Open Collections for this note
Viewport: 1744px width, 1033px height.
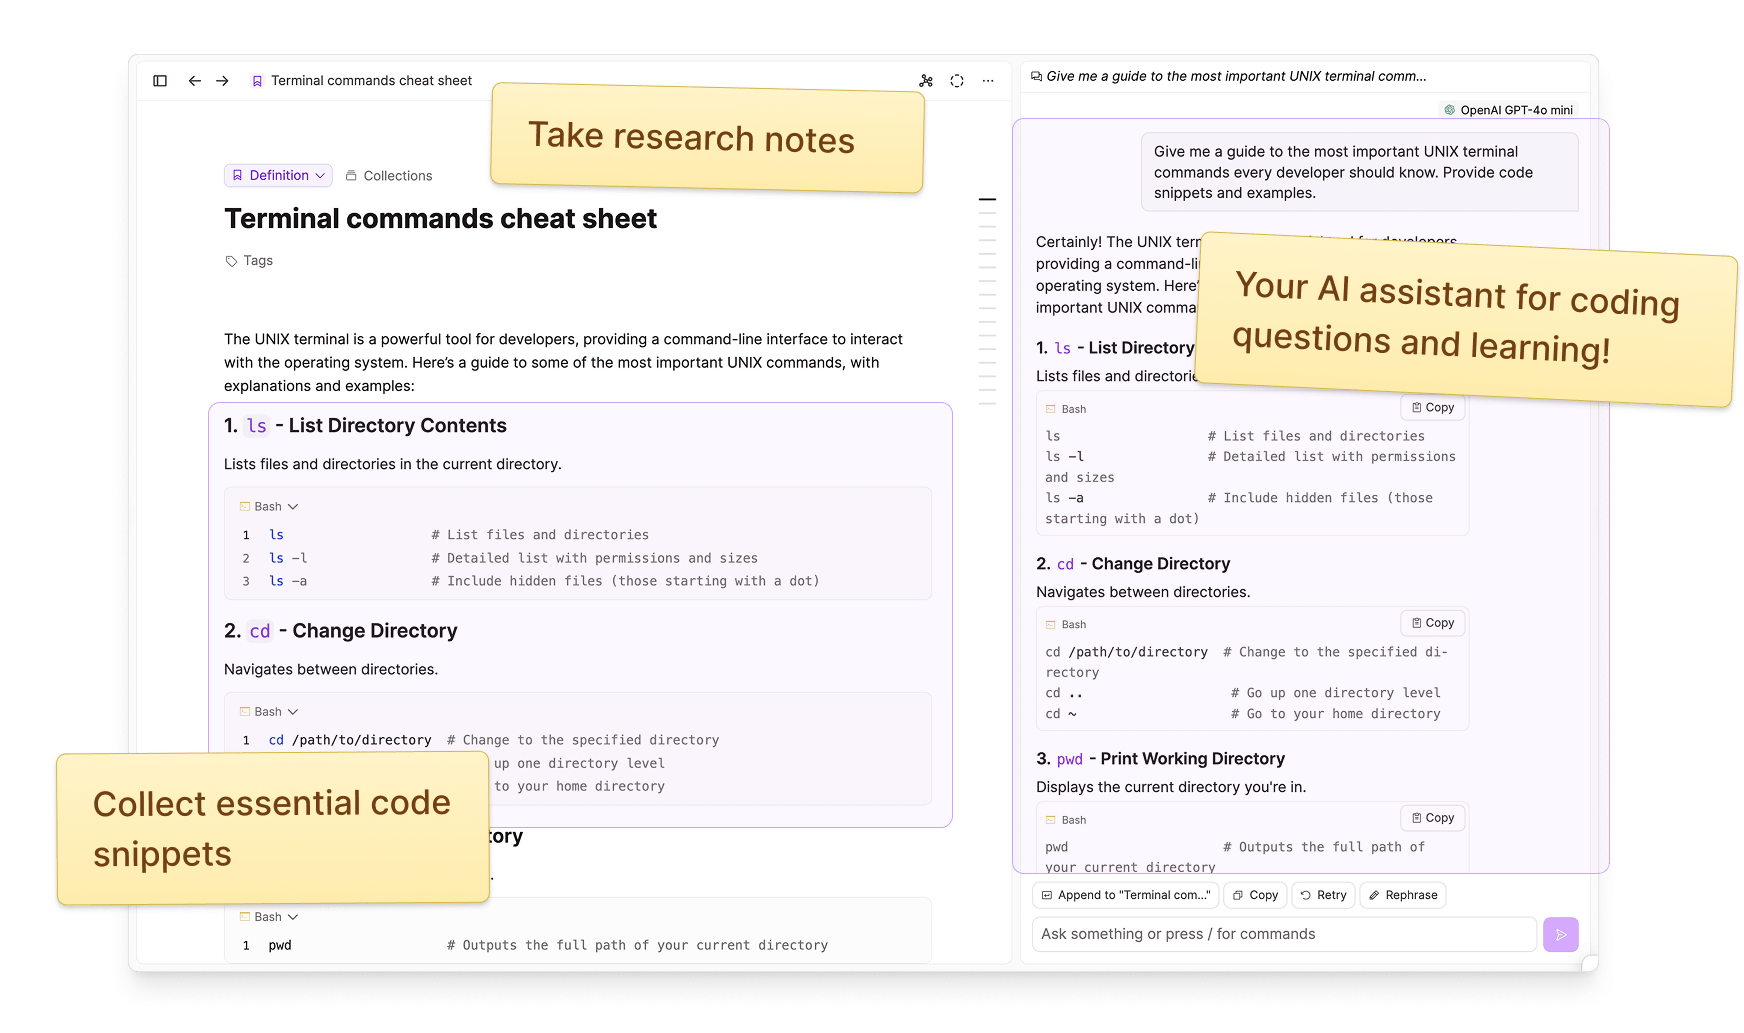389,176
